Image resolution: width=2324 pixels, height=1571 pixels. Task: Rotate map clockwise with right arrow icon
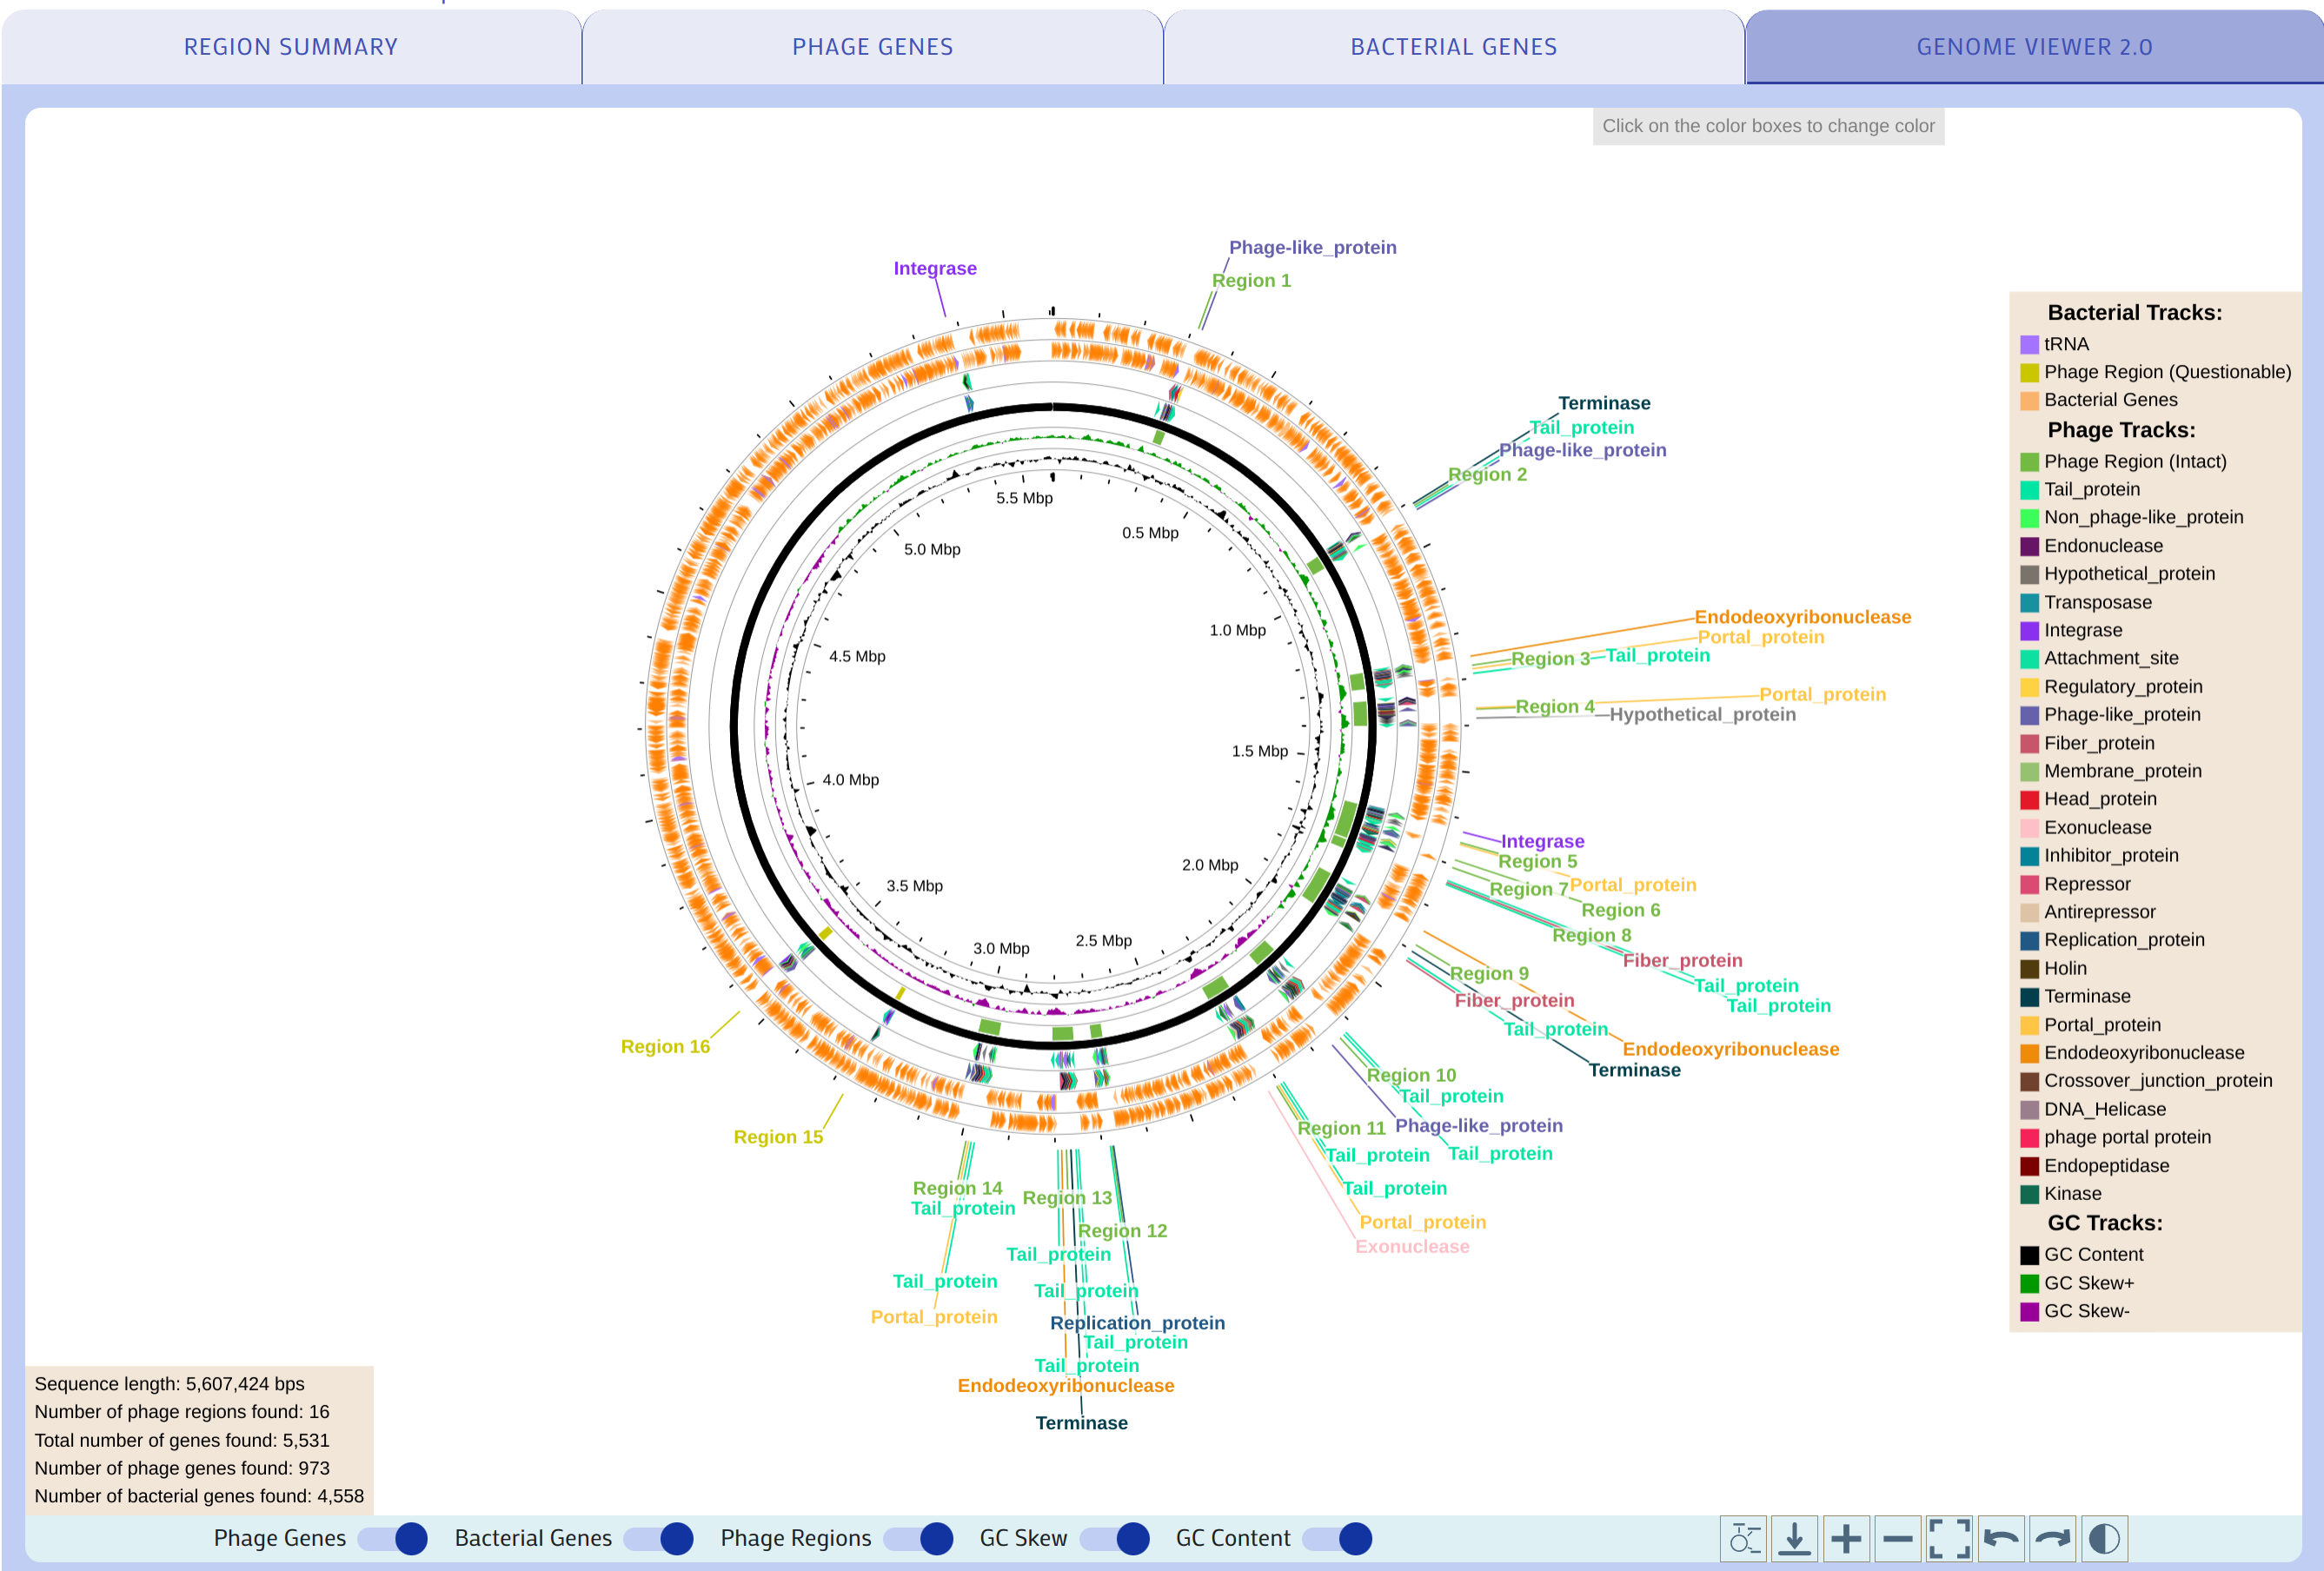(x=2052, y=1538)
